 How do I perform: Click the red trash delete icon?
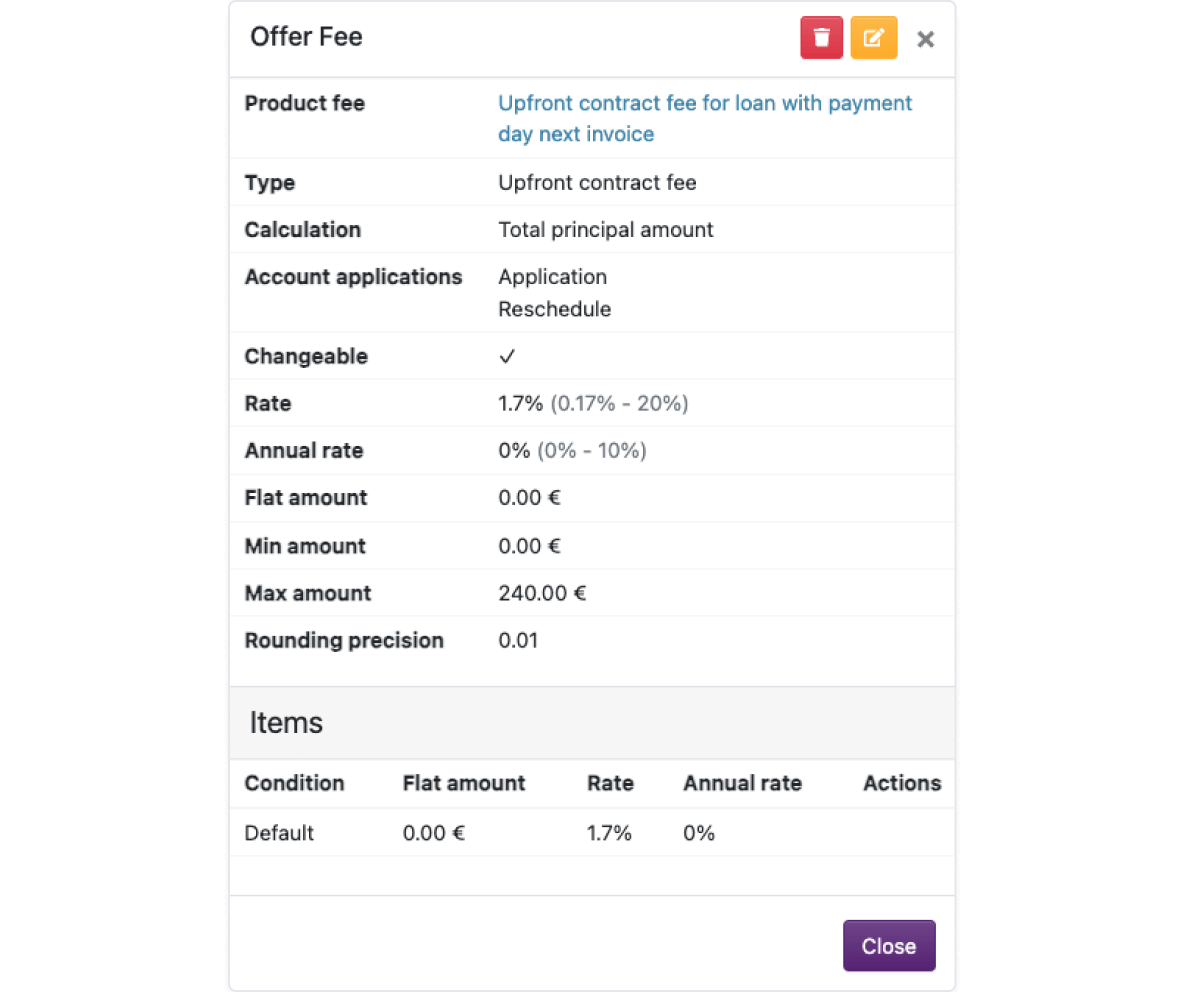[x=821, y=38]
